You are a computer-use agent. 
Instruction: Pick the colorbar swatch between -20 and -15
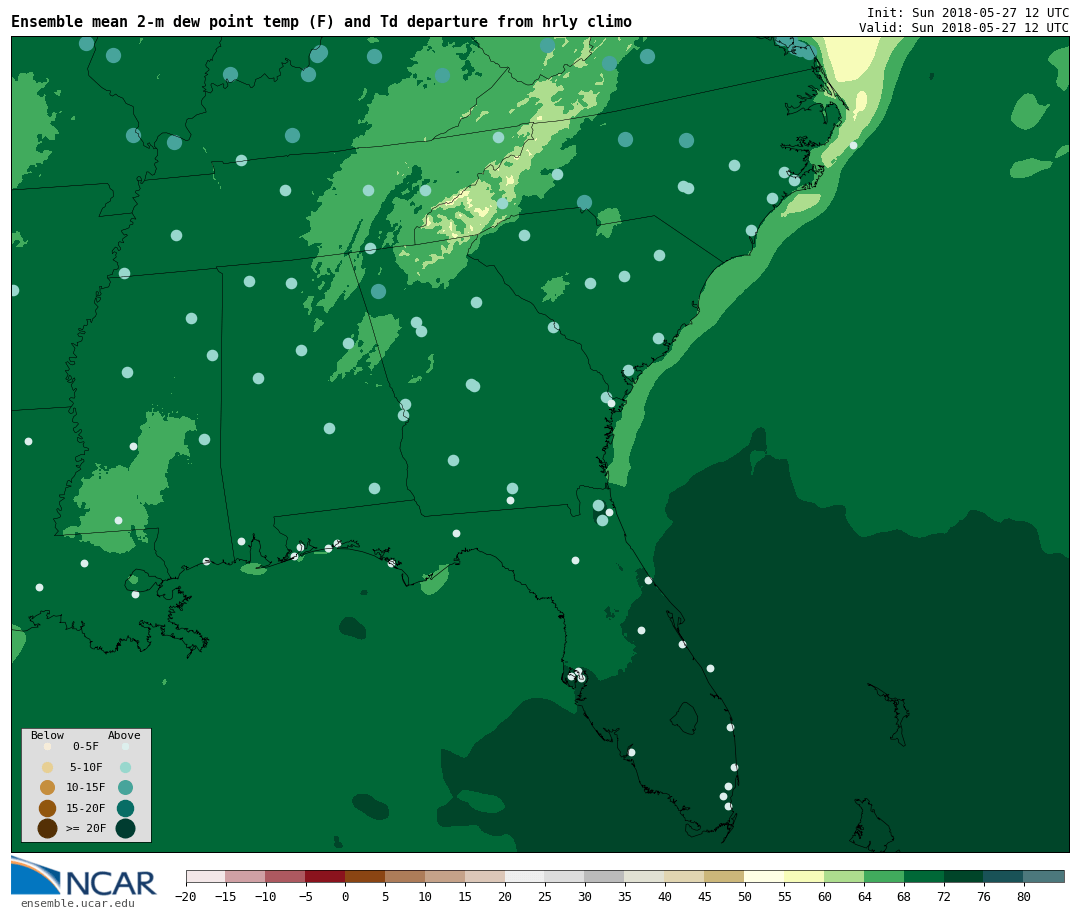coord(206,876)
